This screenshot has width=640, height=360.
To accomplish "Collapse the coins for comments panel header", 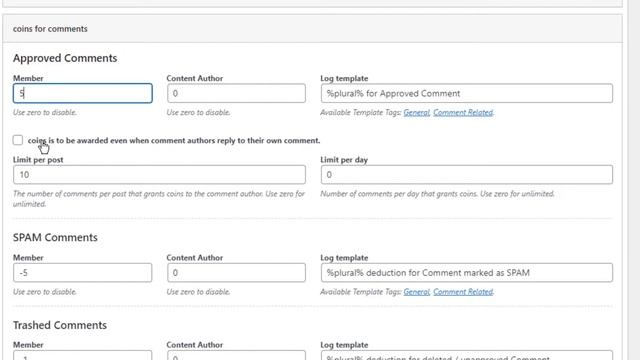I will tap(312, 29).
